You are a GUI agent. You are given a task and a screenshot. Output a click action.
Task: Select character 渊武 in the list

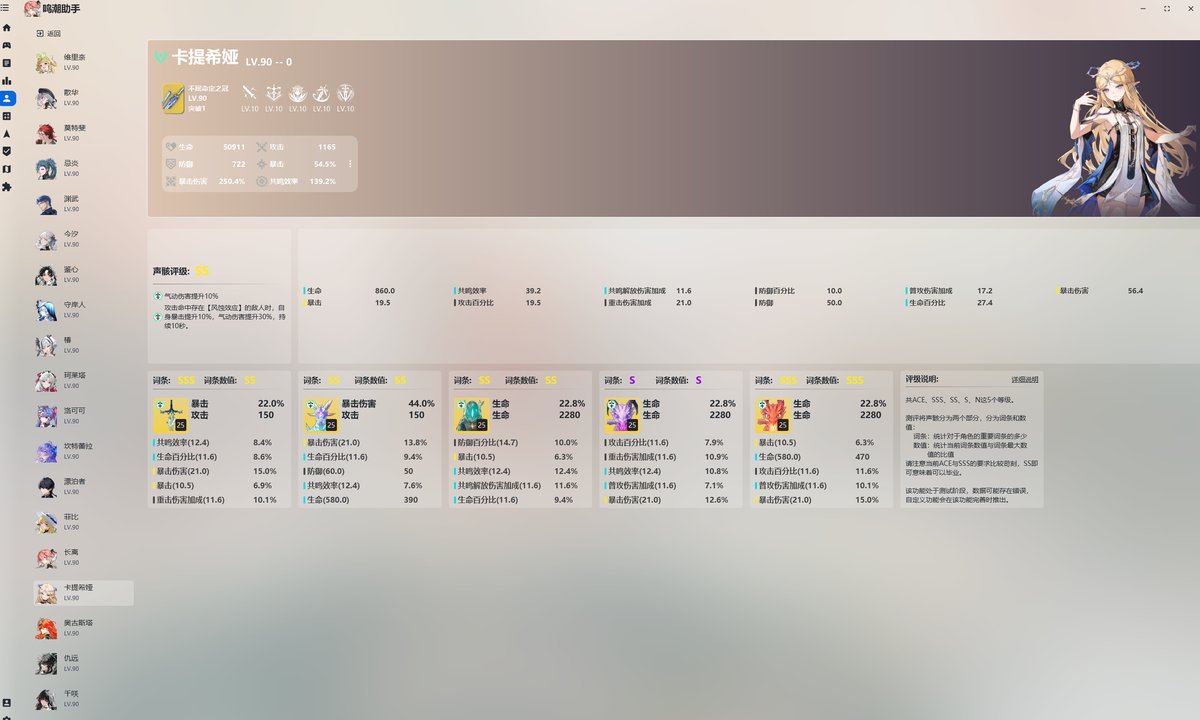tap(83, 204)
